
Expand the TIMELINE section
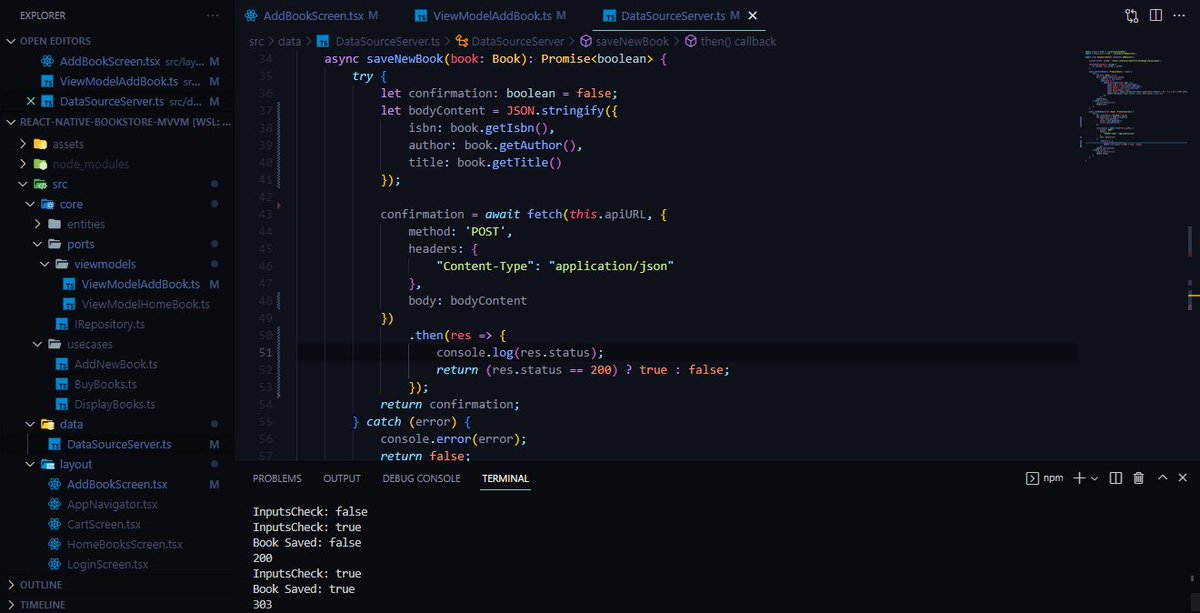(43, 604)
